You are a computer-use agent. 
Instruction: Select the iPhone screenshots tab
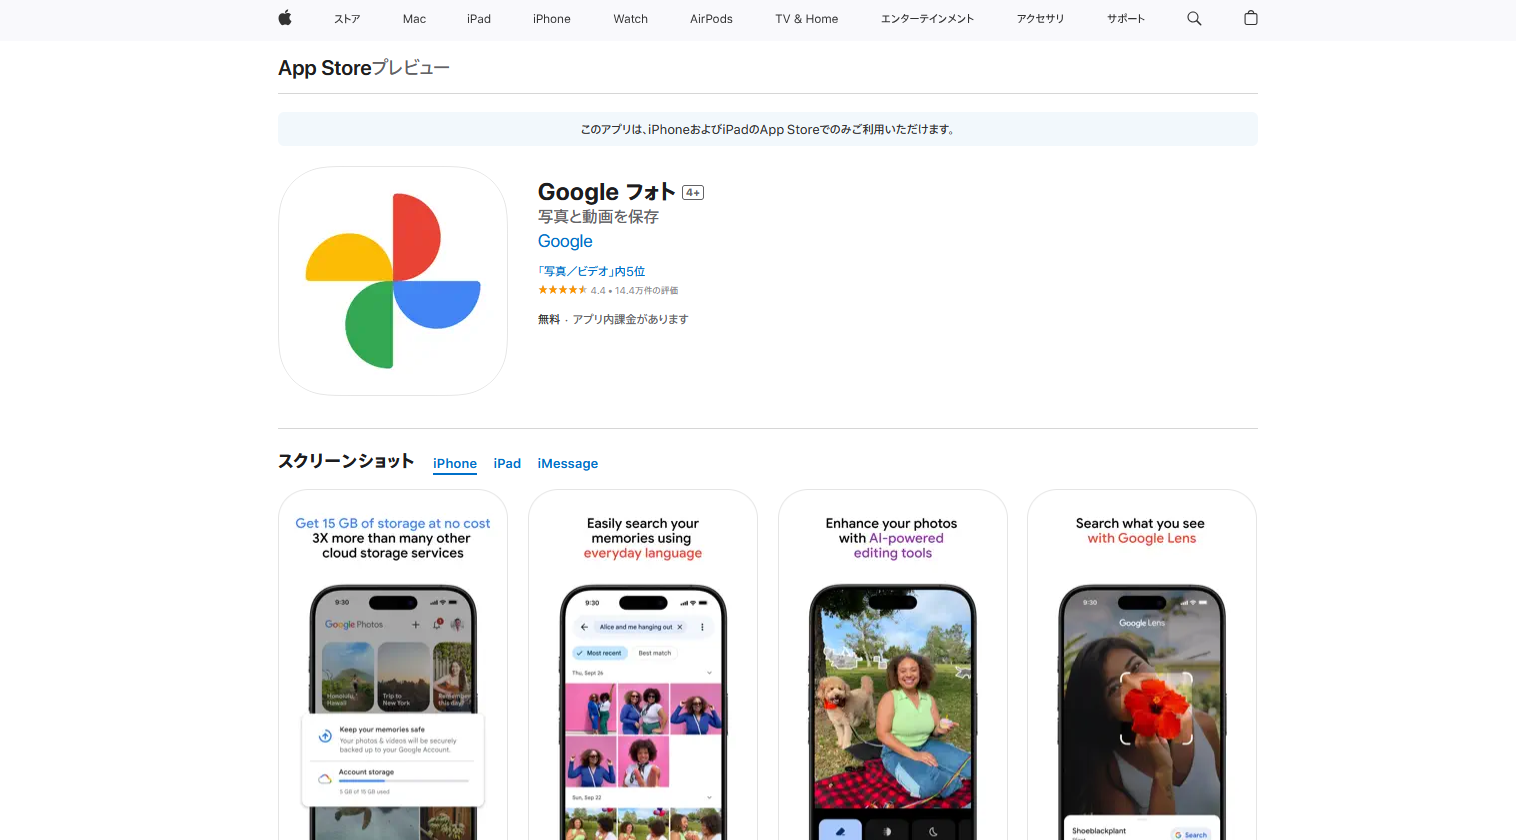(x=455, y=463)
